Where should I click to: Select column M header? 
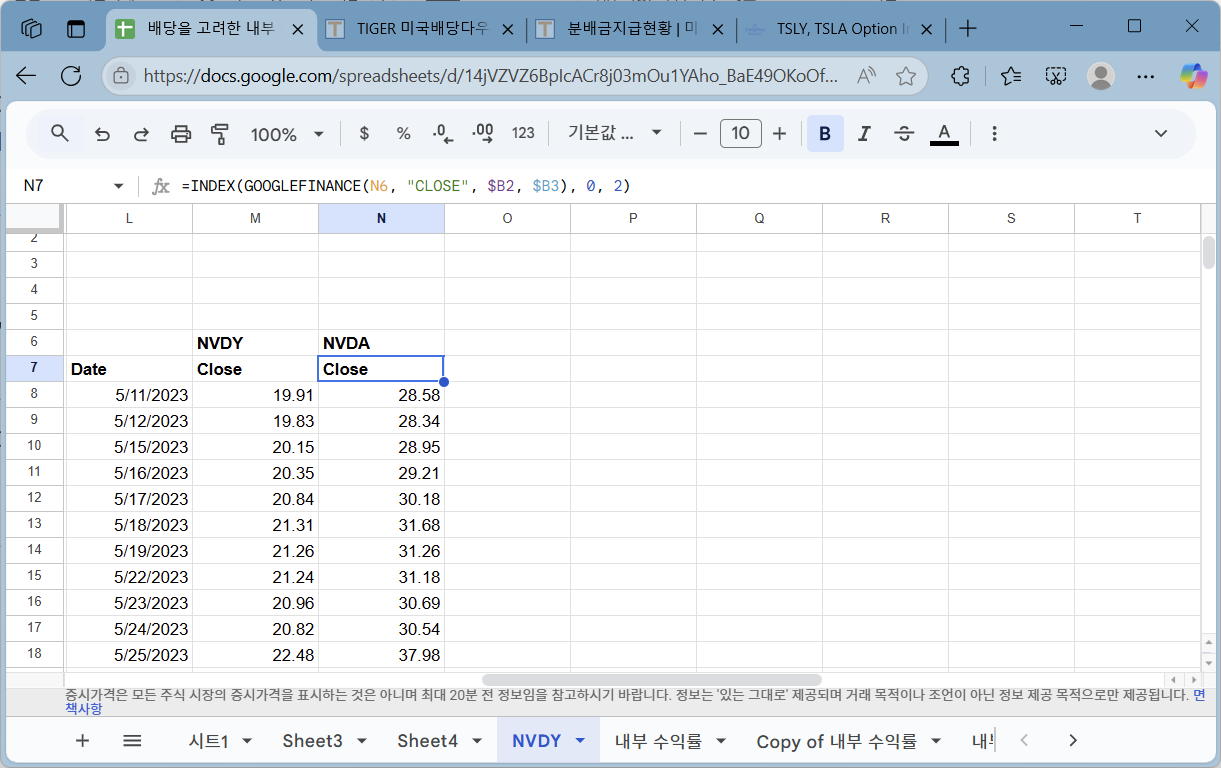(255, 218)
